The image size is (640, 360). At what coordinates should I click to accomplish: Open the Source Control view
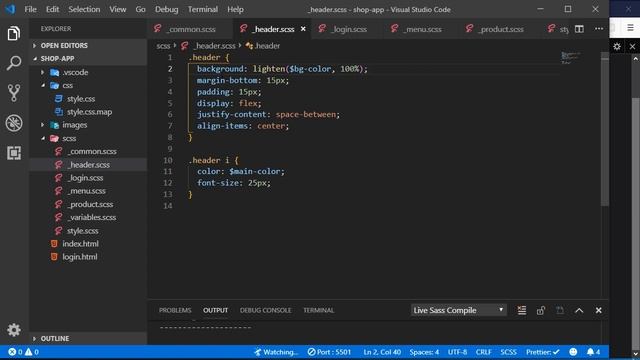[x=14, y=93]
